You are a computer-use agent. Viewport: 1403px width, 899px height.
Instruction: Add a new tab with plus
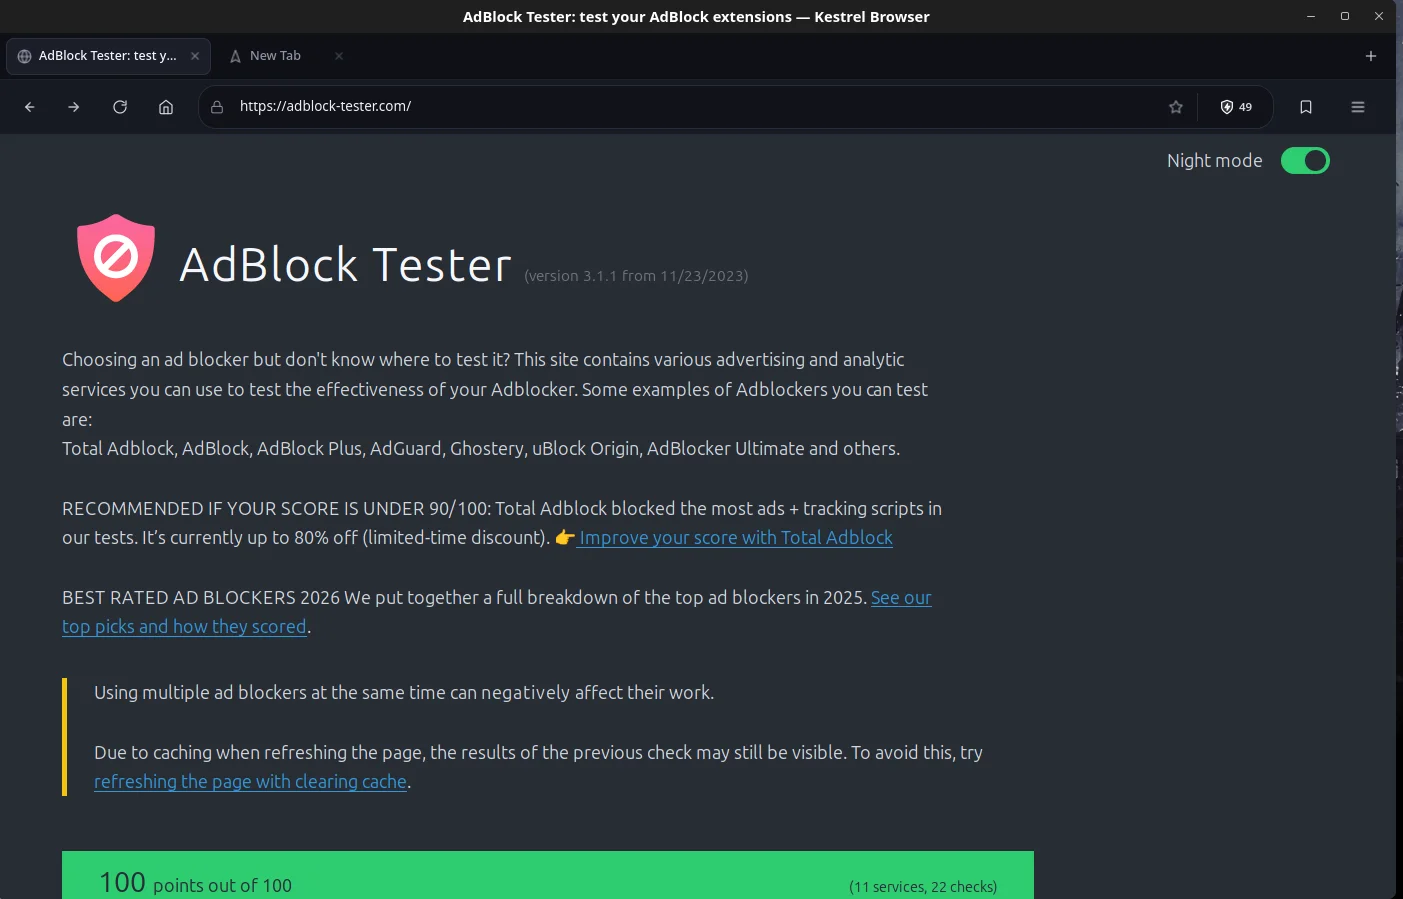tap(1371, 56)
